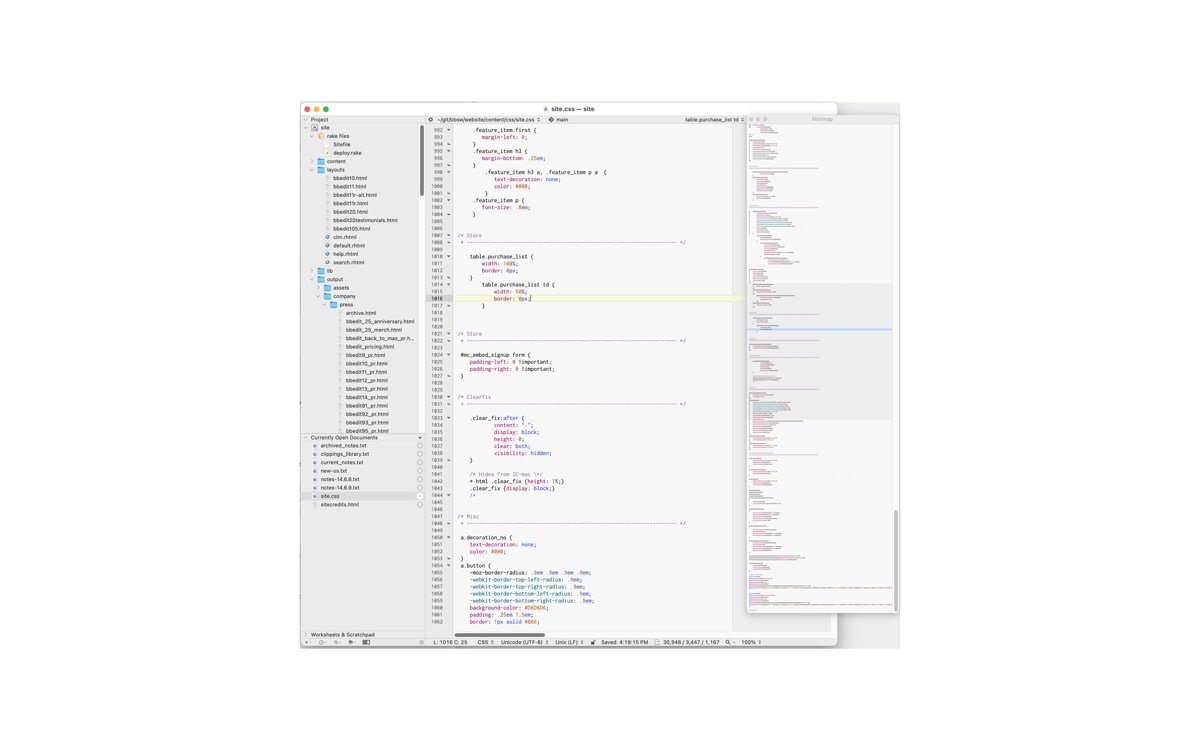Image resolution: width=1200 pixels, height=750 pixels.
Task: Click the close circle beside archived_notes.txt
Action: [420, 446]
